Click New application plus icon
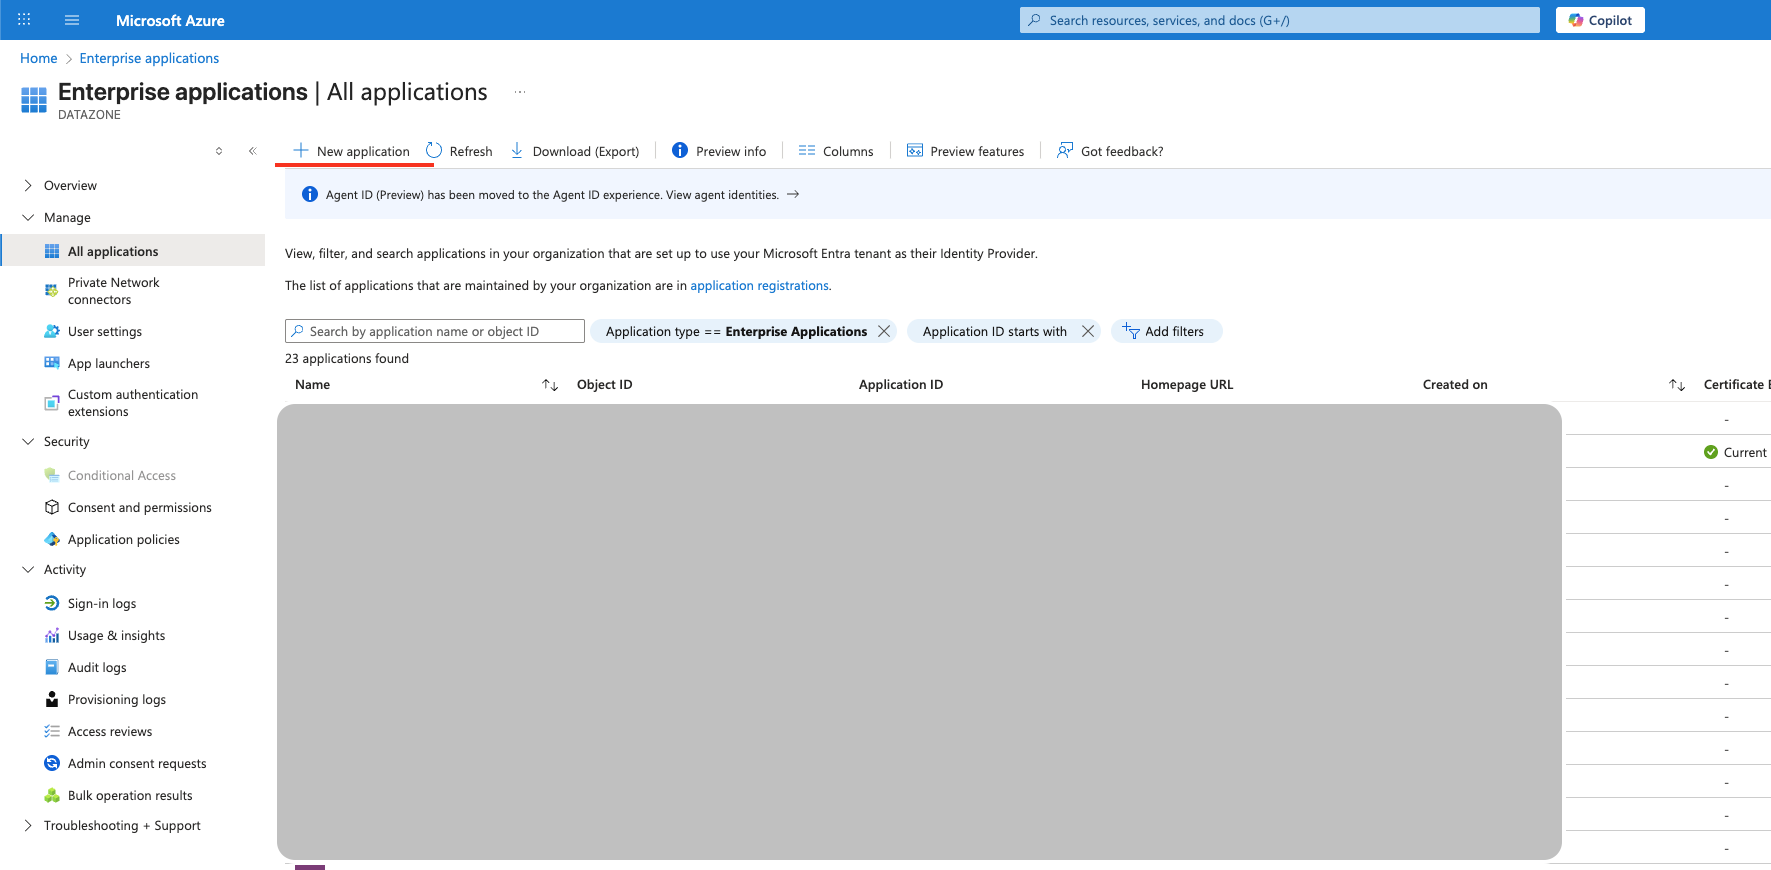Image resolution: width=1771 pixels, height=870 pixels. coord(300,150)
